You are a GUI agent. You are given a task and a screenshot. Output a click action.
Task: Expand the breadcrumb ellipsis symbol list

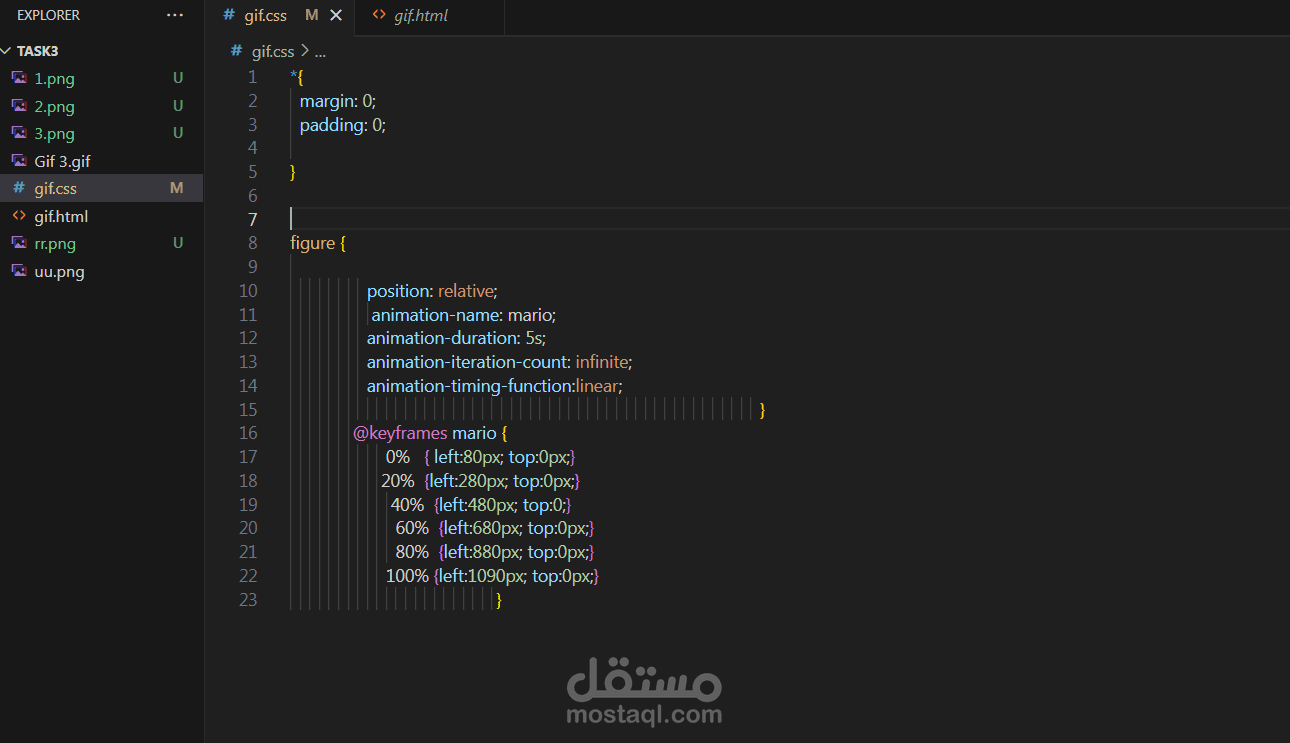320,51
